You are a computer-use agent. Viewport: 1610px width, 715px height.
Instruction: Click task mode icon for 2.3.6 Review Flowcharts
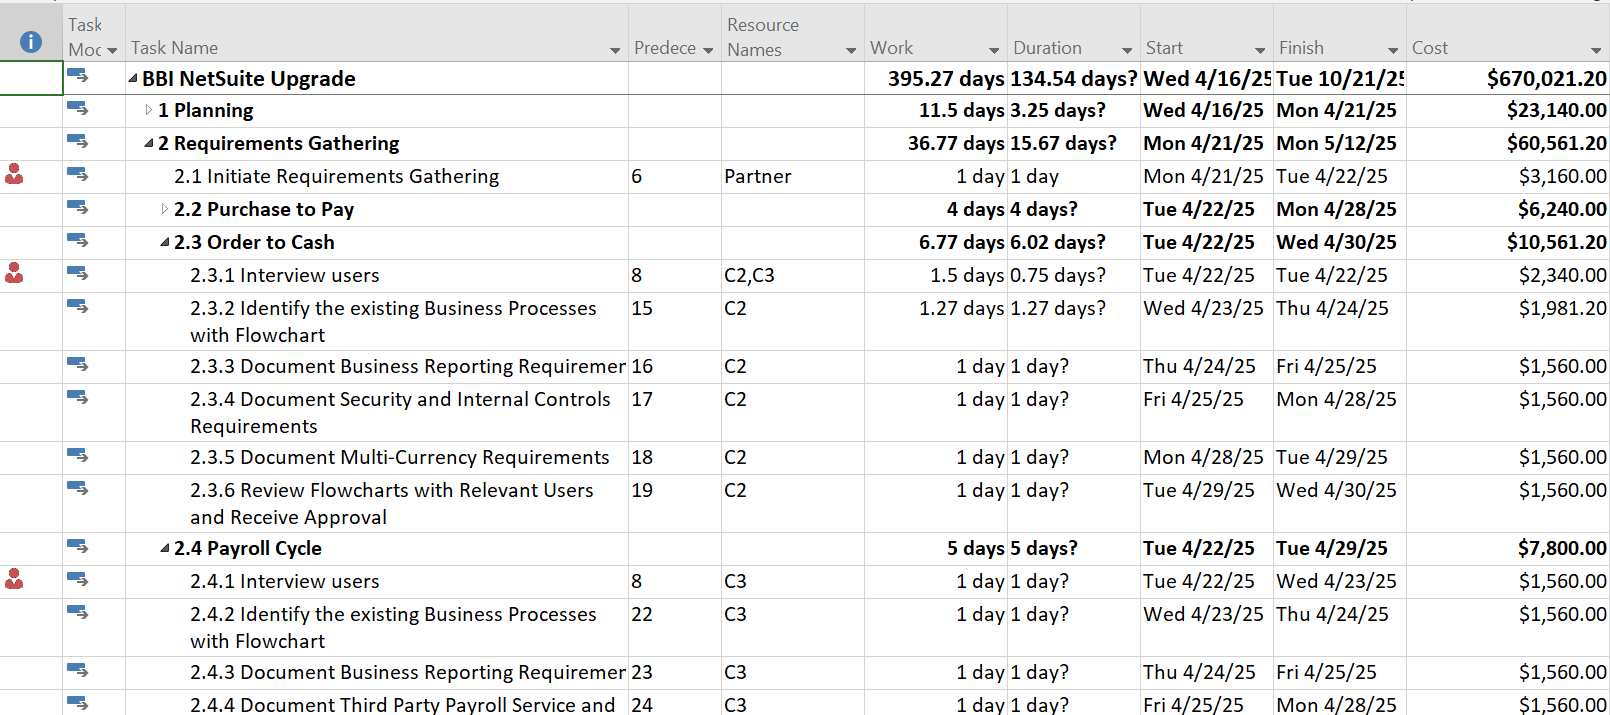[77, 488]
